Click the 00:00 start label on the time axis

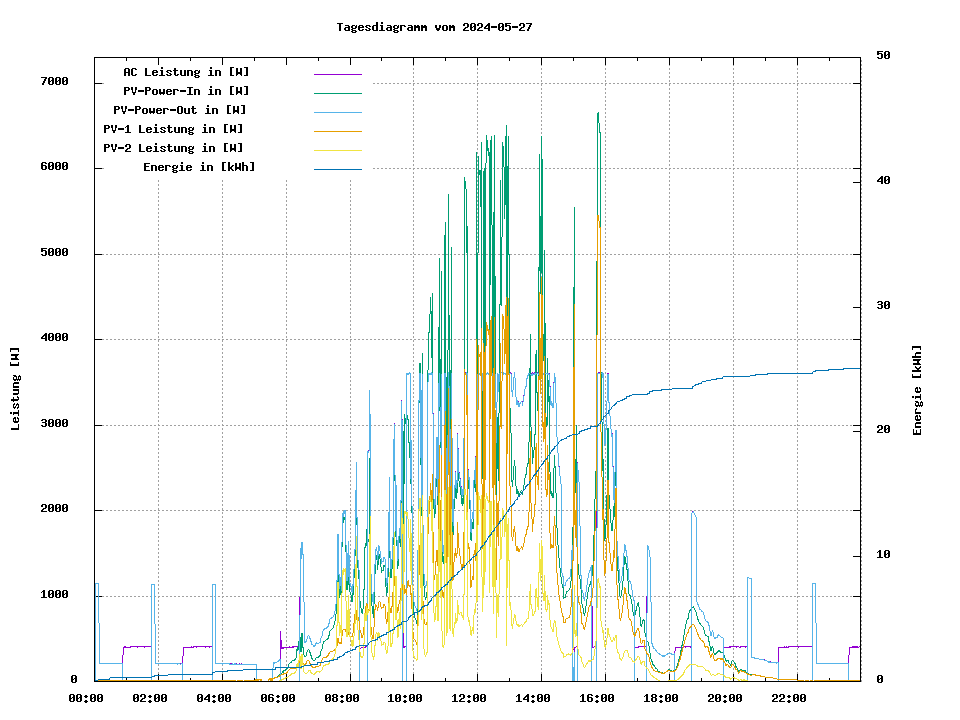point(86,698)
